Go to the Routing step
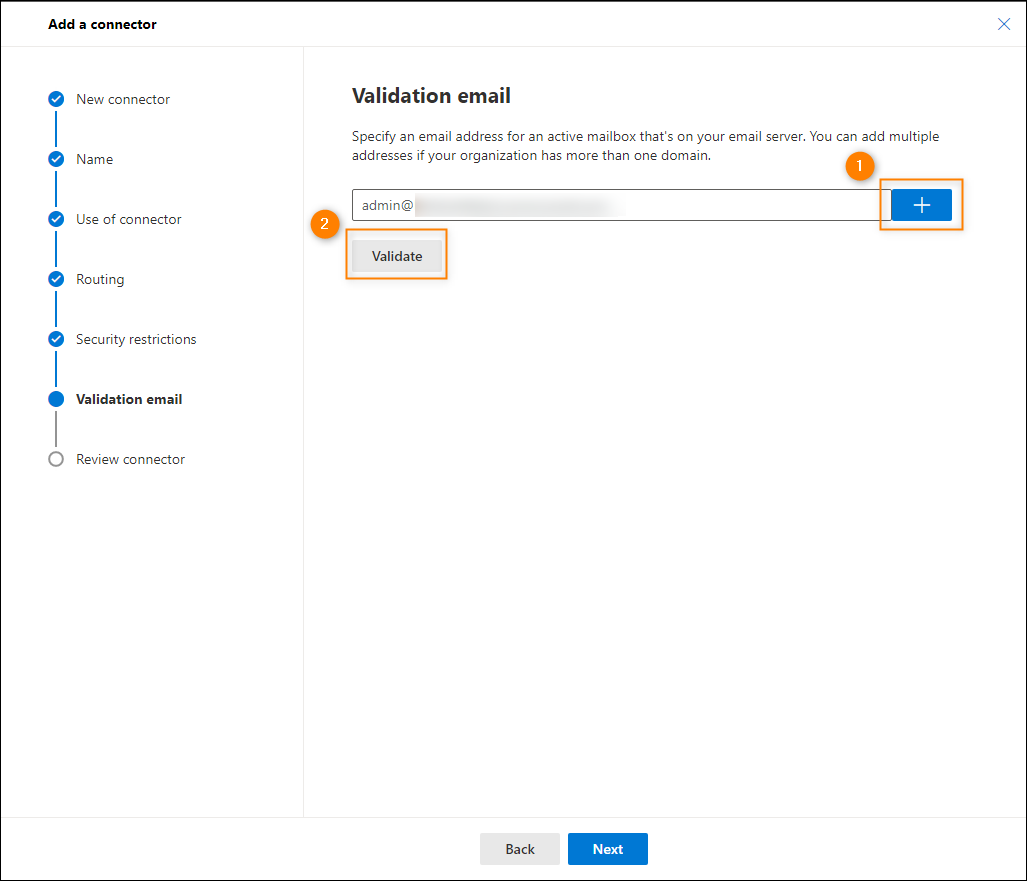Image resolution: width=1027 pixels, height=881 pixels. [100, 279]
